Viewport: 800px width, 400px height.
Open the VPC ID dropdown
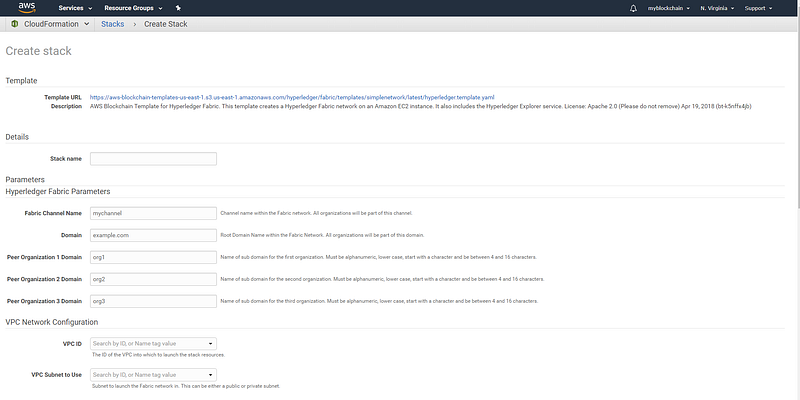[x=154, y=343]
